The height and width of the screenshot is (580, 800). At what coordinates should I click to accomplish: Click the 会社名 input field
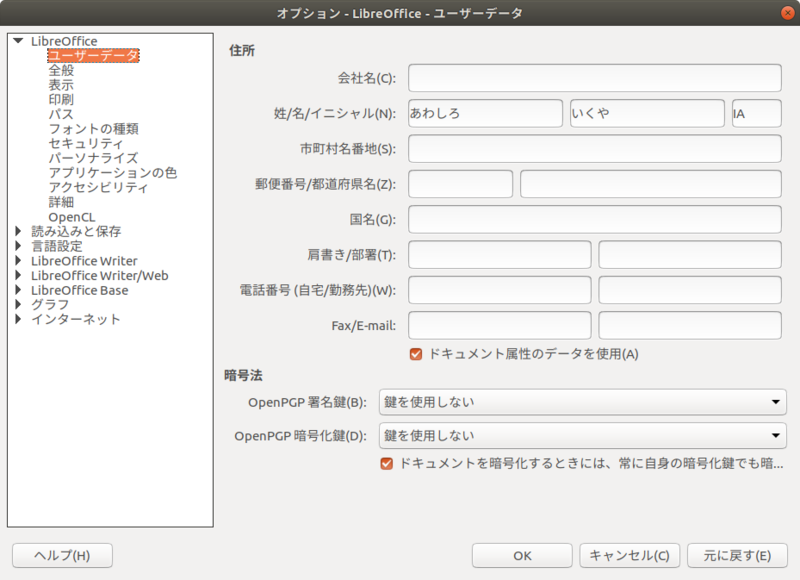click(x=594, y=78)
